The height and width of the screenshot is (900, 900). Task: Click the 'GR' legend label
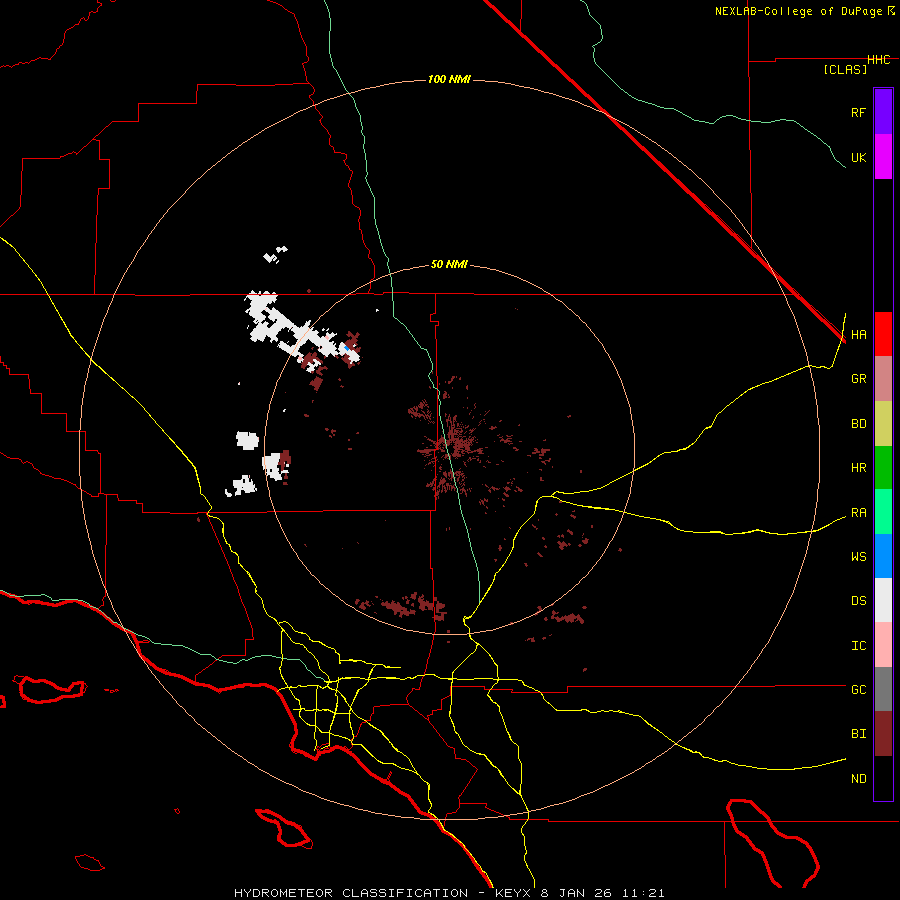click(x=858, y=379)
